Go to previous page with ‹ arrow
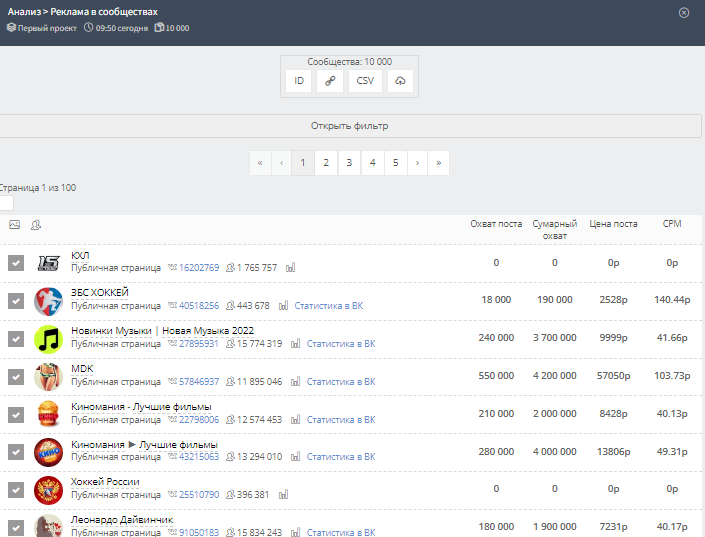This screenshot has height=537, width=705. point(281,163)
